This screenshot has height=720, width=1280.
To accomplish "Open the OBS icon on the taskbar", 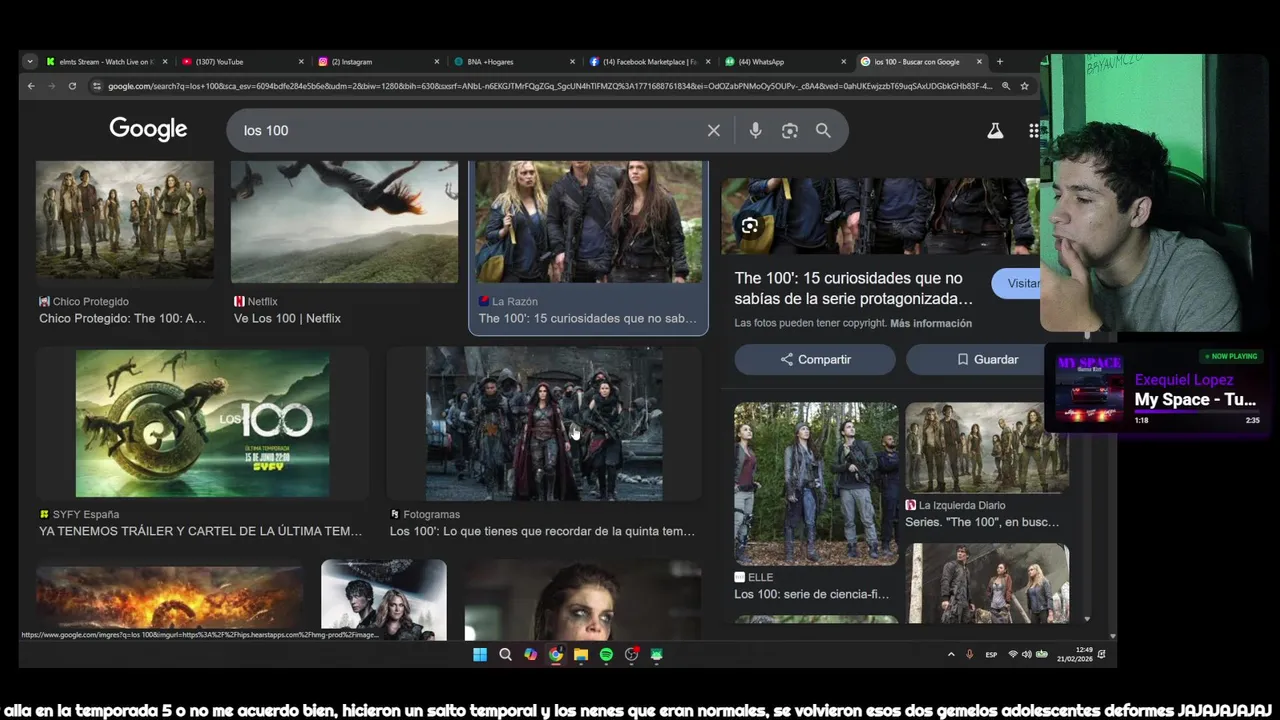I will tap(631, 655).
